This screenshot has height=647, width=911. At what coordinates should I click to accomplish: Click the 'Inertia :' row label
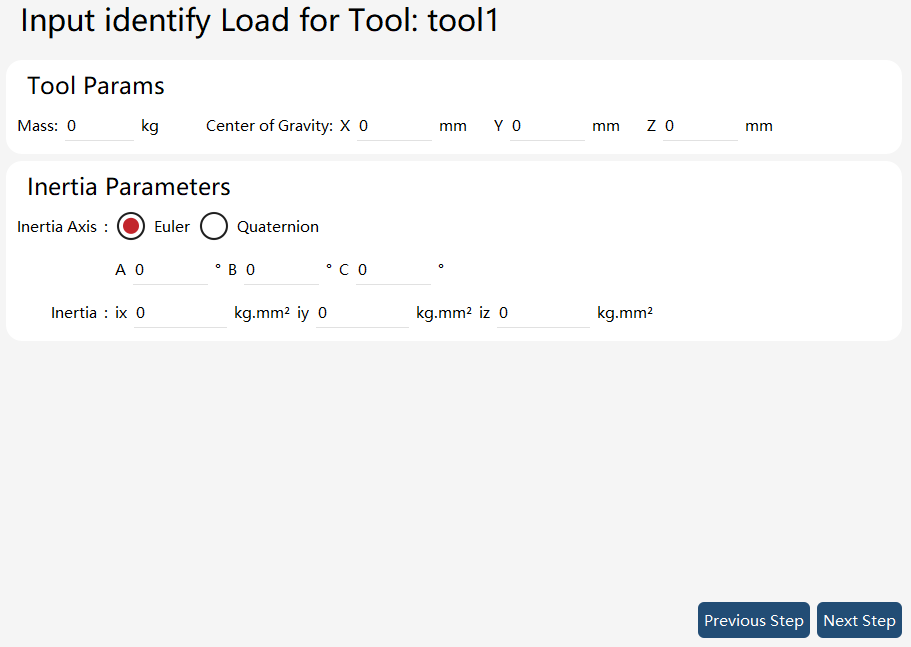[80, 313]
